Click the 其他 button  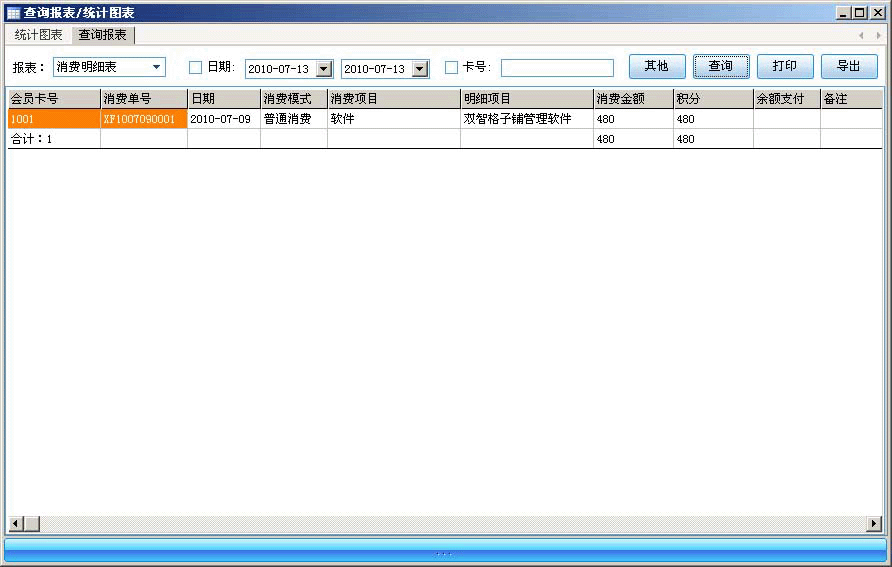tap(656, 67)
